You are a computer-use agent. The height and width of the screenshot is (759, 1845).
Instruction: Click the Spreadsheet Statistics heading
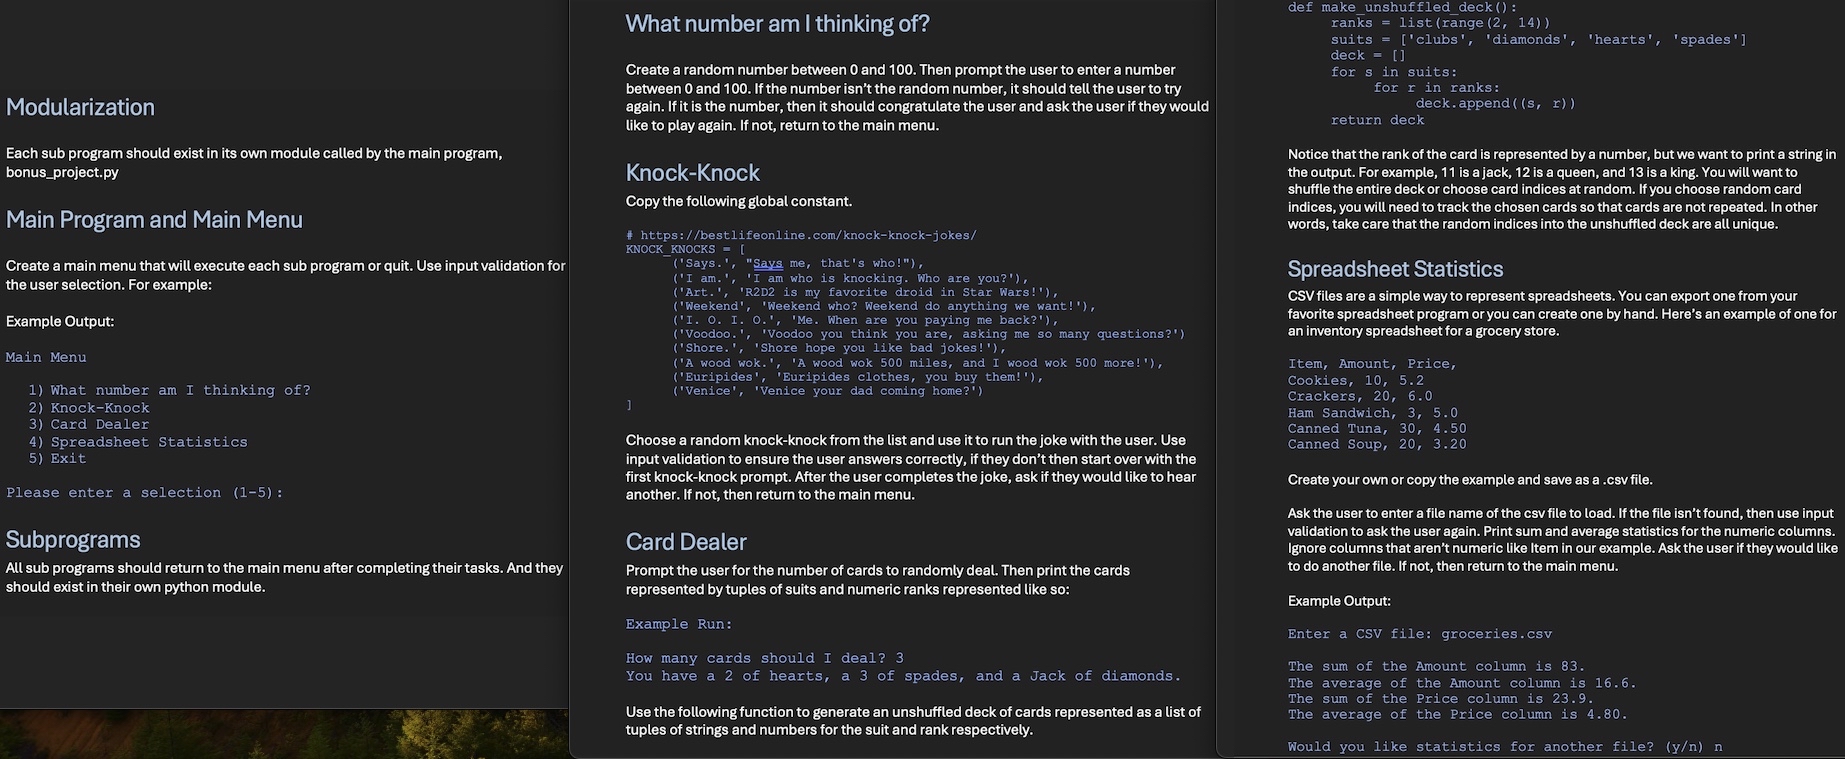click(1395, 269)
